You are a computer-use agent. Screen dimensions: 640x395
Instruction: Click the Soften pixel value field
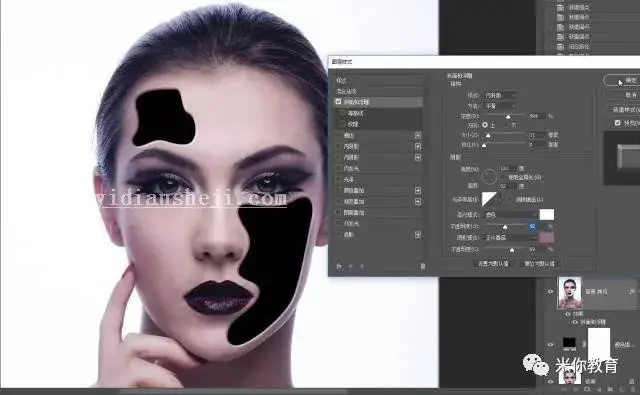(x=537, y=144)
